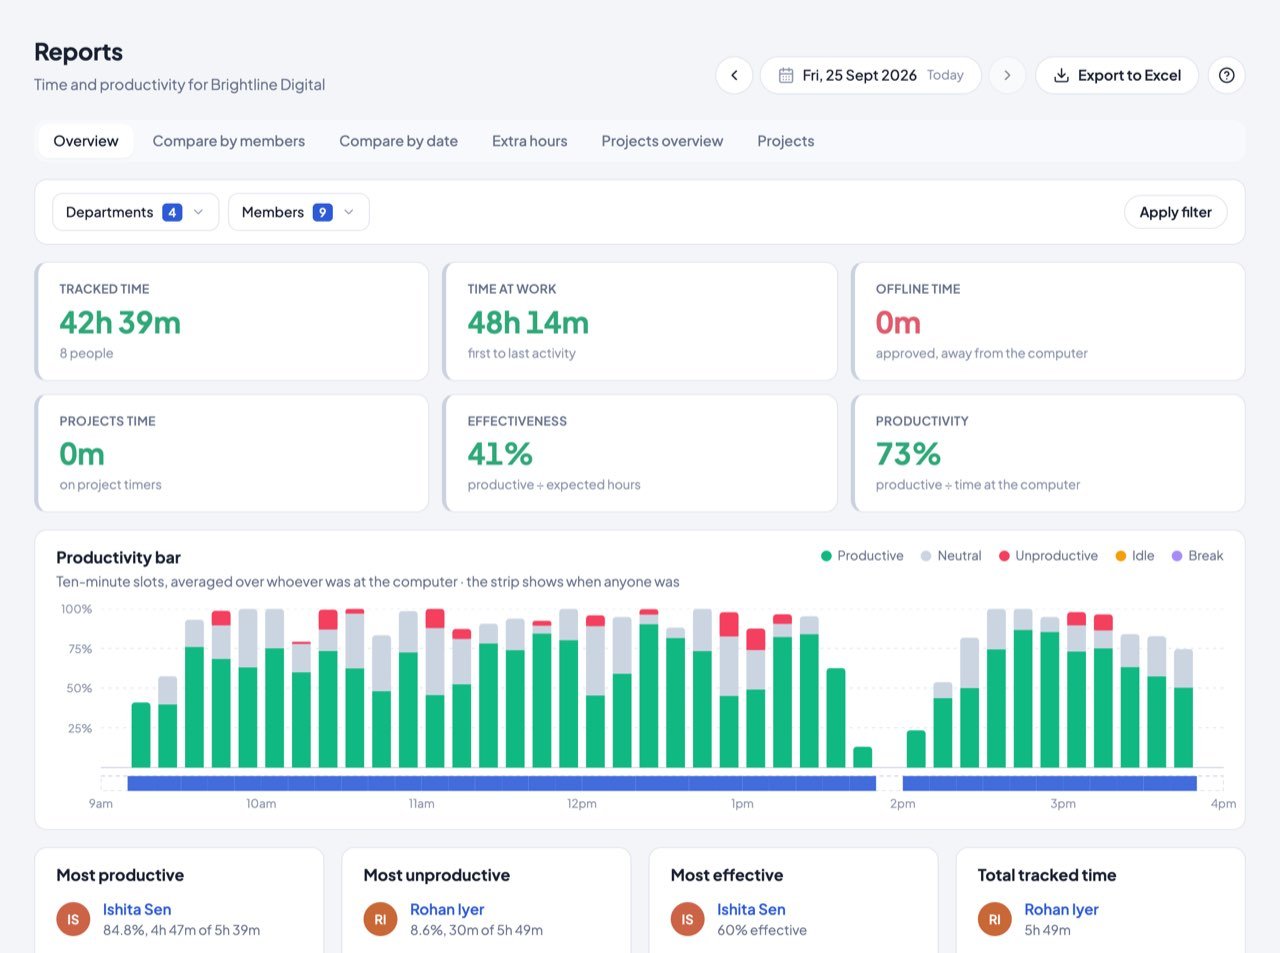Screen dimensions: 1280x953
Task: Switch to the Overview tab
Action: (86, 141)
